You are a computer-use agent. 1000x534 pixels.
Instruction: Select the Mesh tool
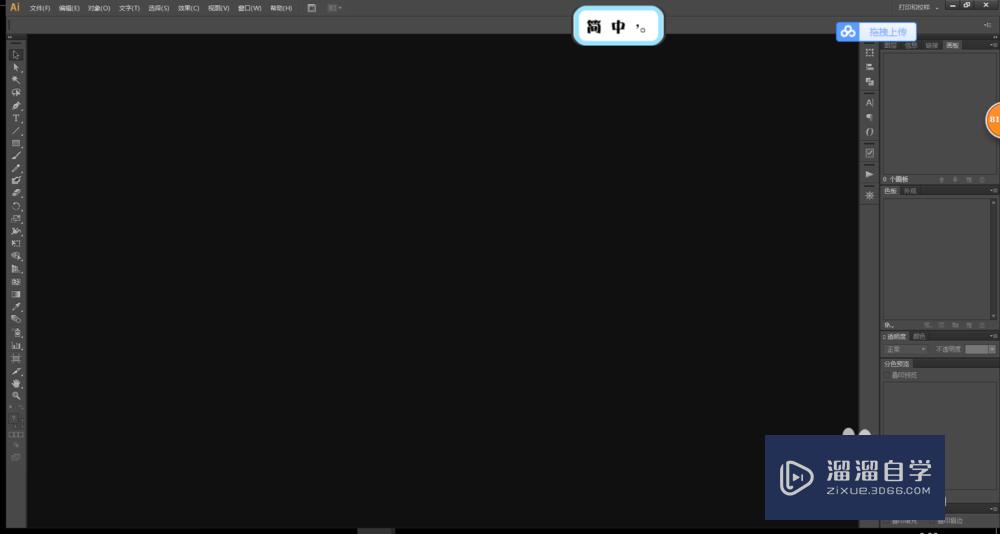click(x=17, y=281)
